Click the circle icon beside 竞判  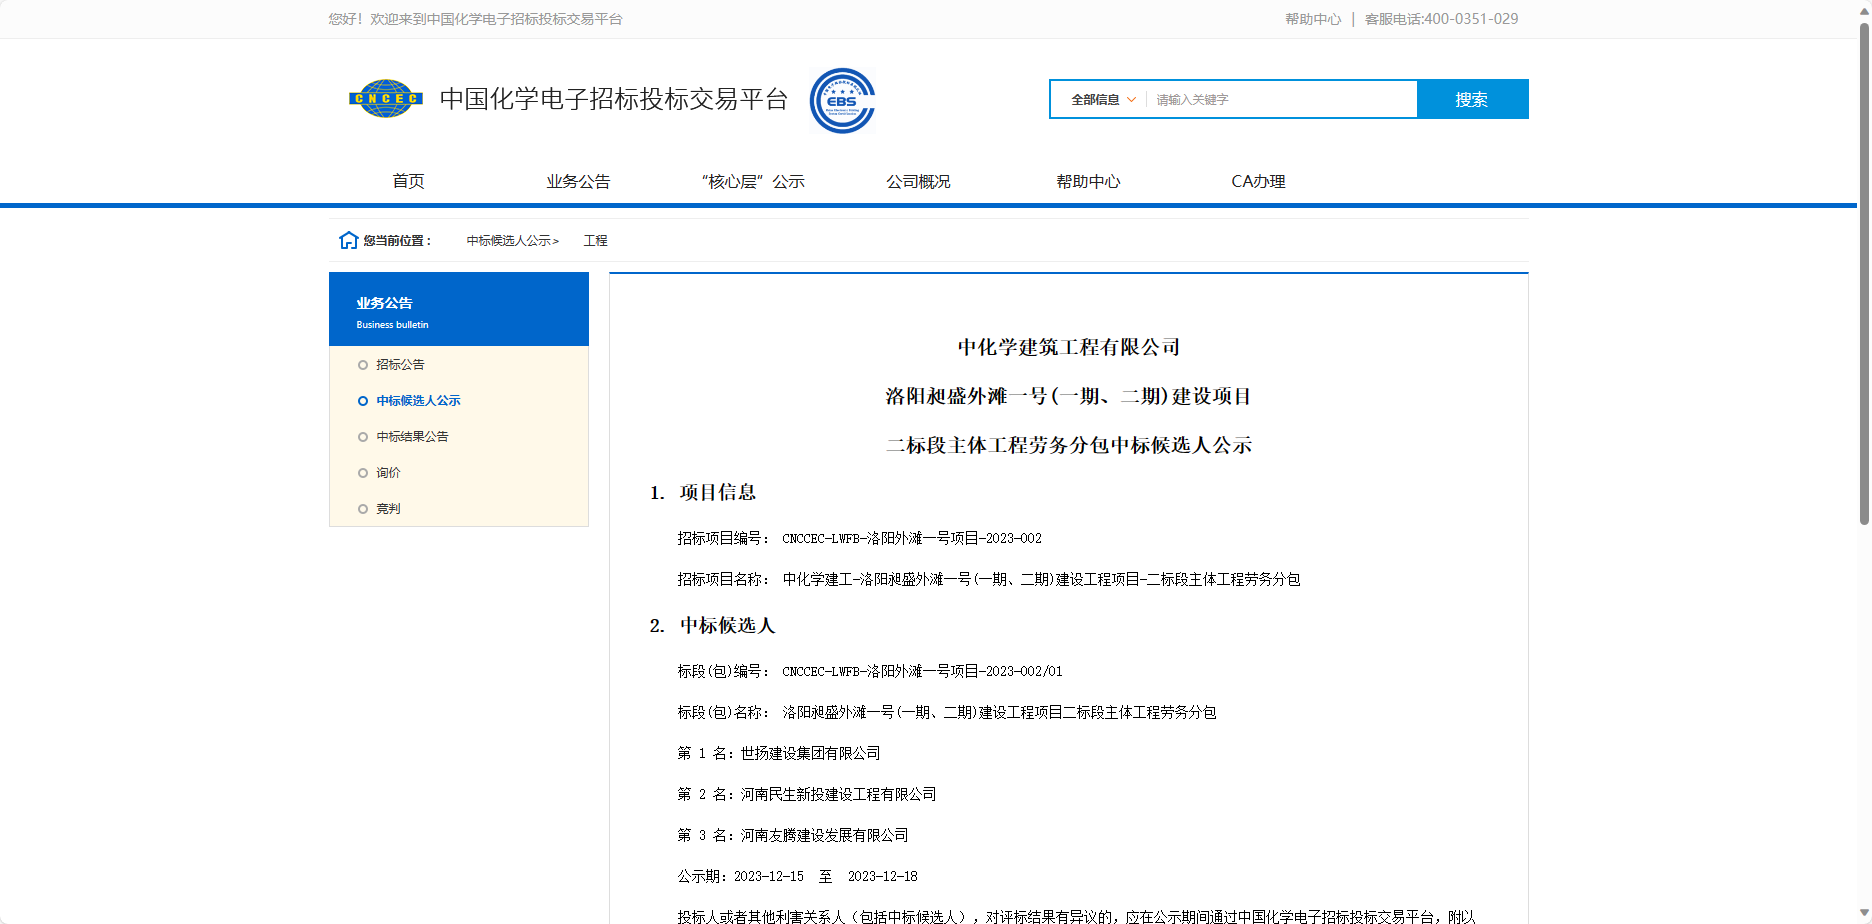[x=362, y=508]
